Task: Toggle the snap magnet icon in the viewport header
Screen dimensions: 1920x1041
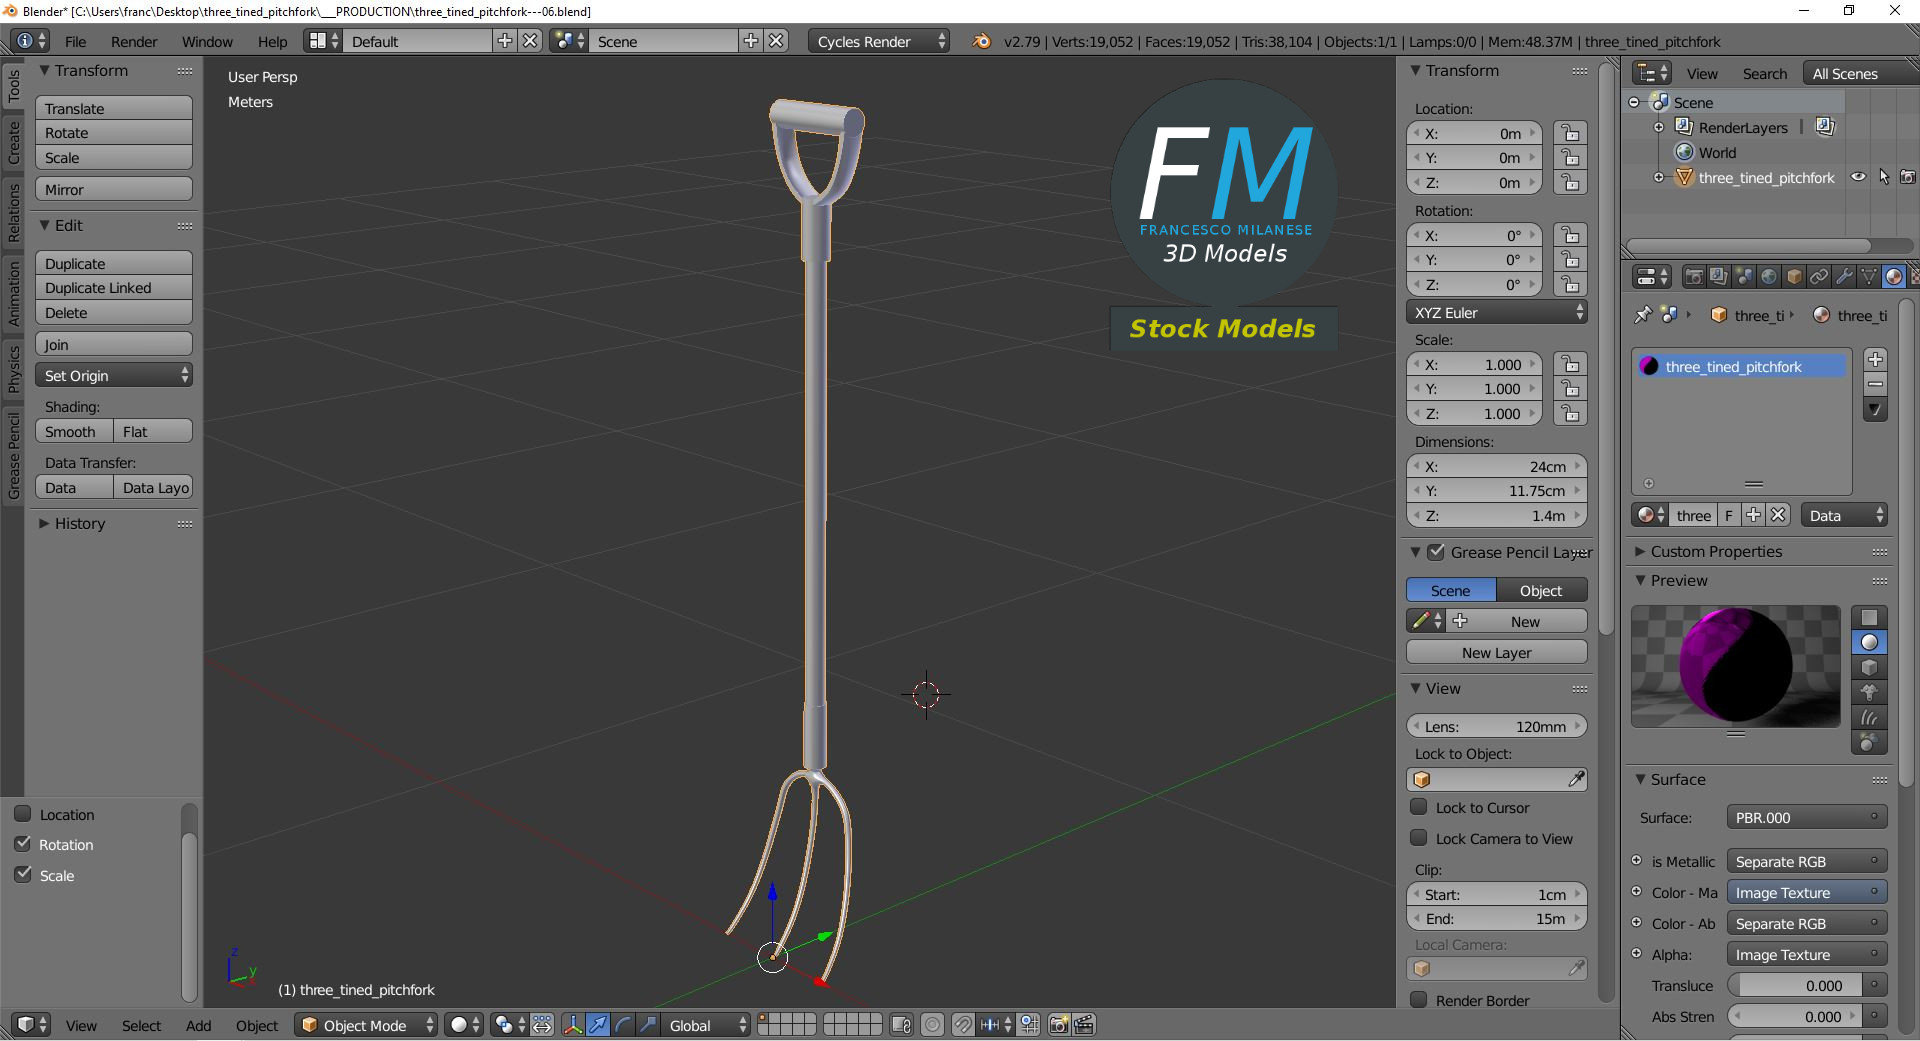Action: (x=962, y=1025)
